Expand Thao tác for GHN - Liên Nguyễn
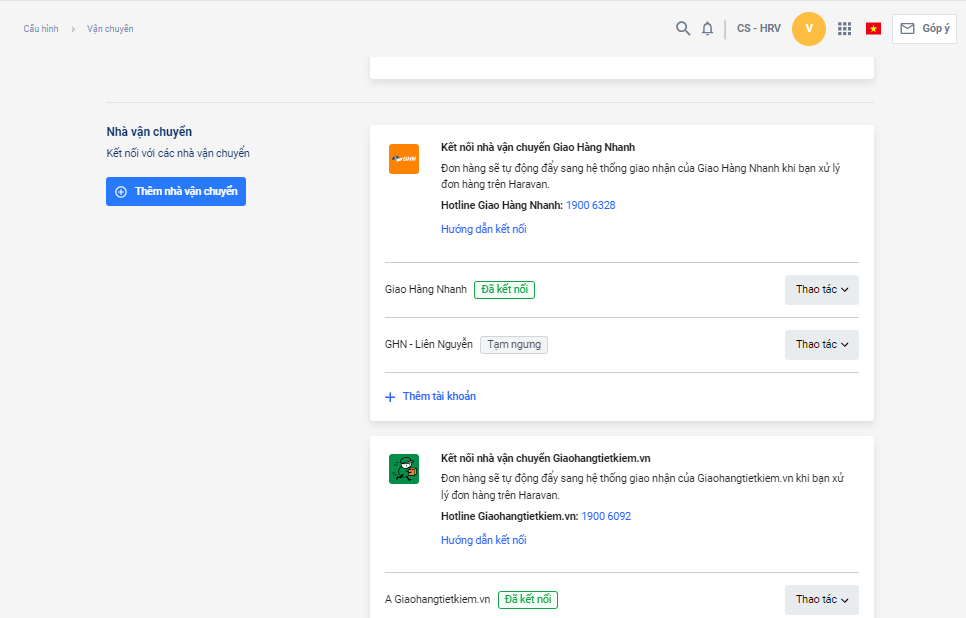966x618 pixels. pos(821,345)
